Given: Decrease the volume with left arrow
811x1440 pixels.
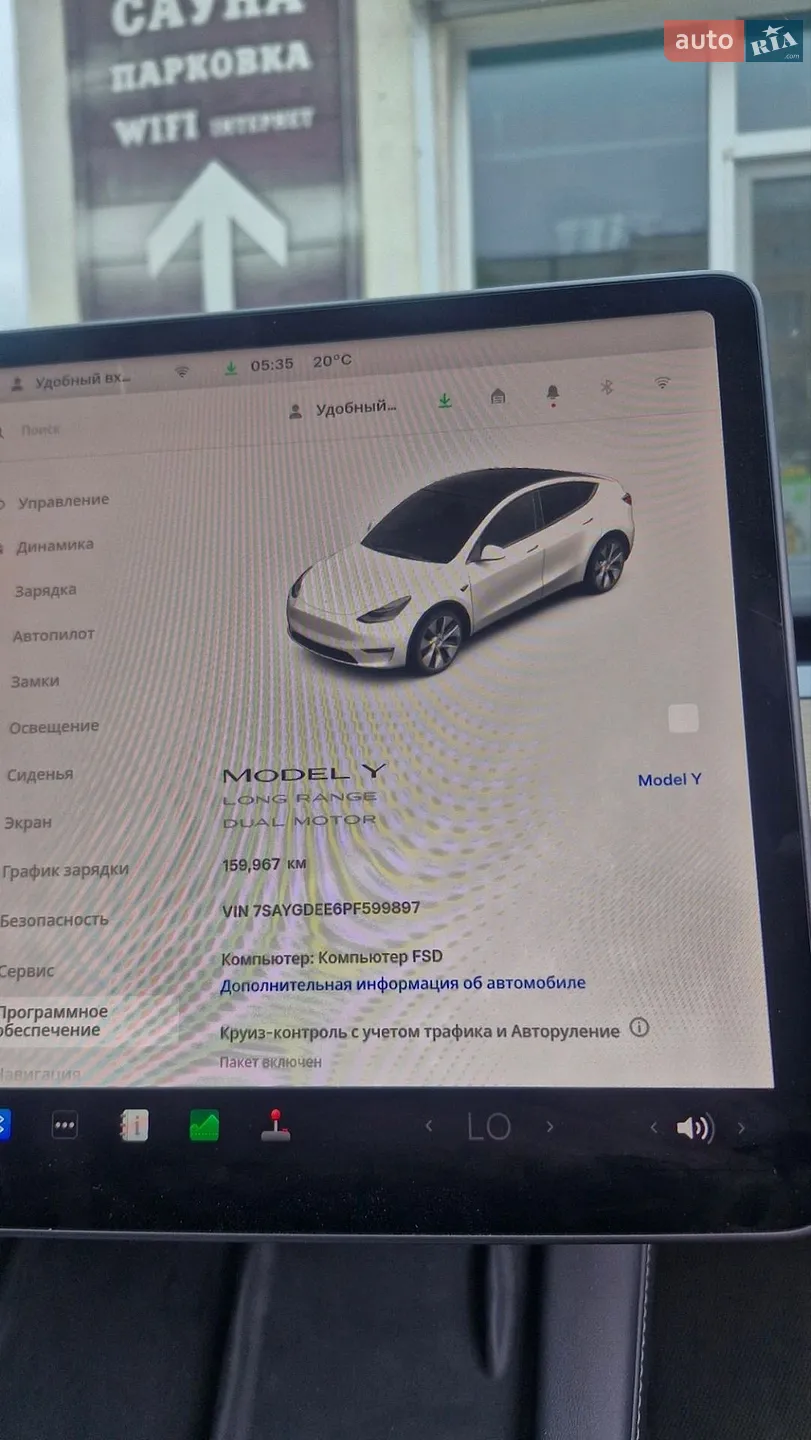Looking at the screenshot, I should tap(653, 1128).
